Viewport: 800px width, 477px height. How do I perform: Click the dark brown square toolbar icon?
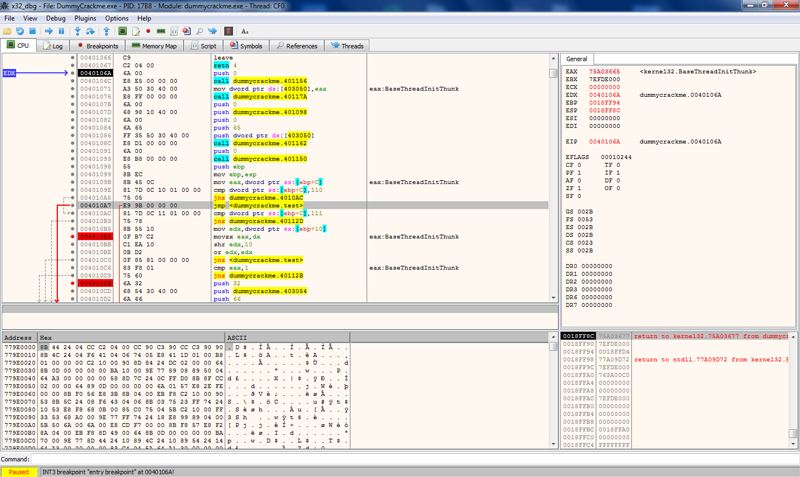(x=229, y=31)
